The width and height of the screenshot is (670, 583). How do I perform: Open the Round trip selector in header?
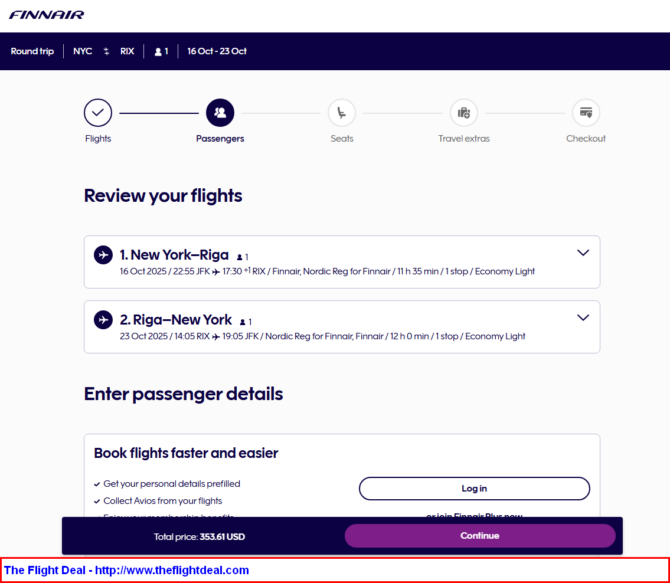pos(32,51)
